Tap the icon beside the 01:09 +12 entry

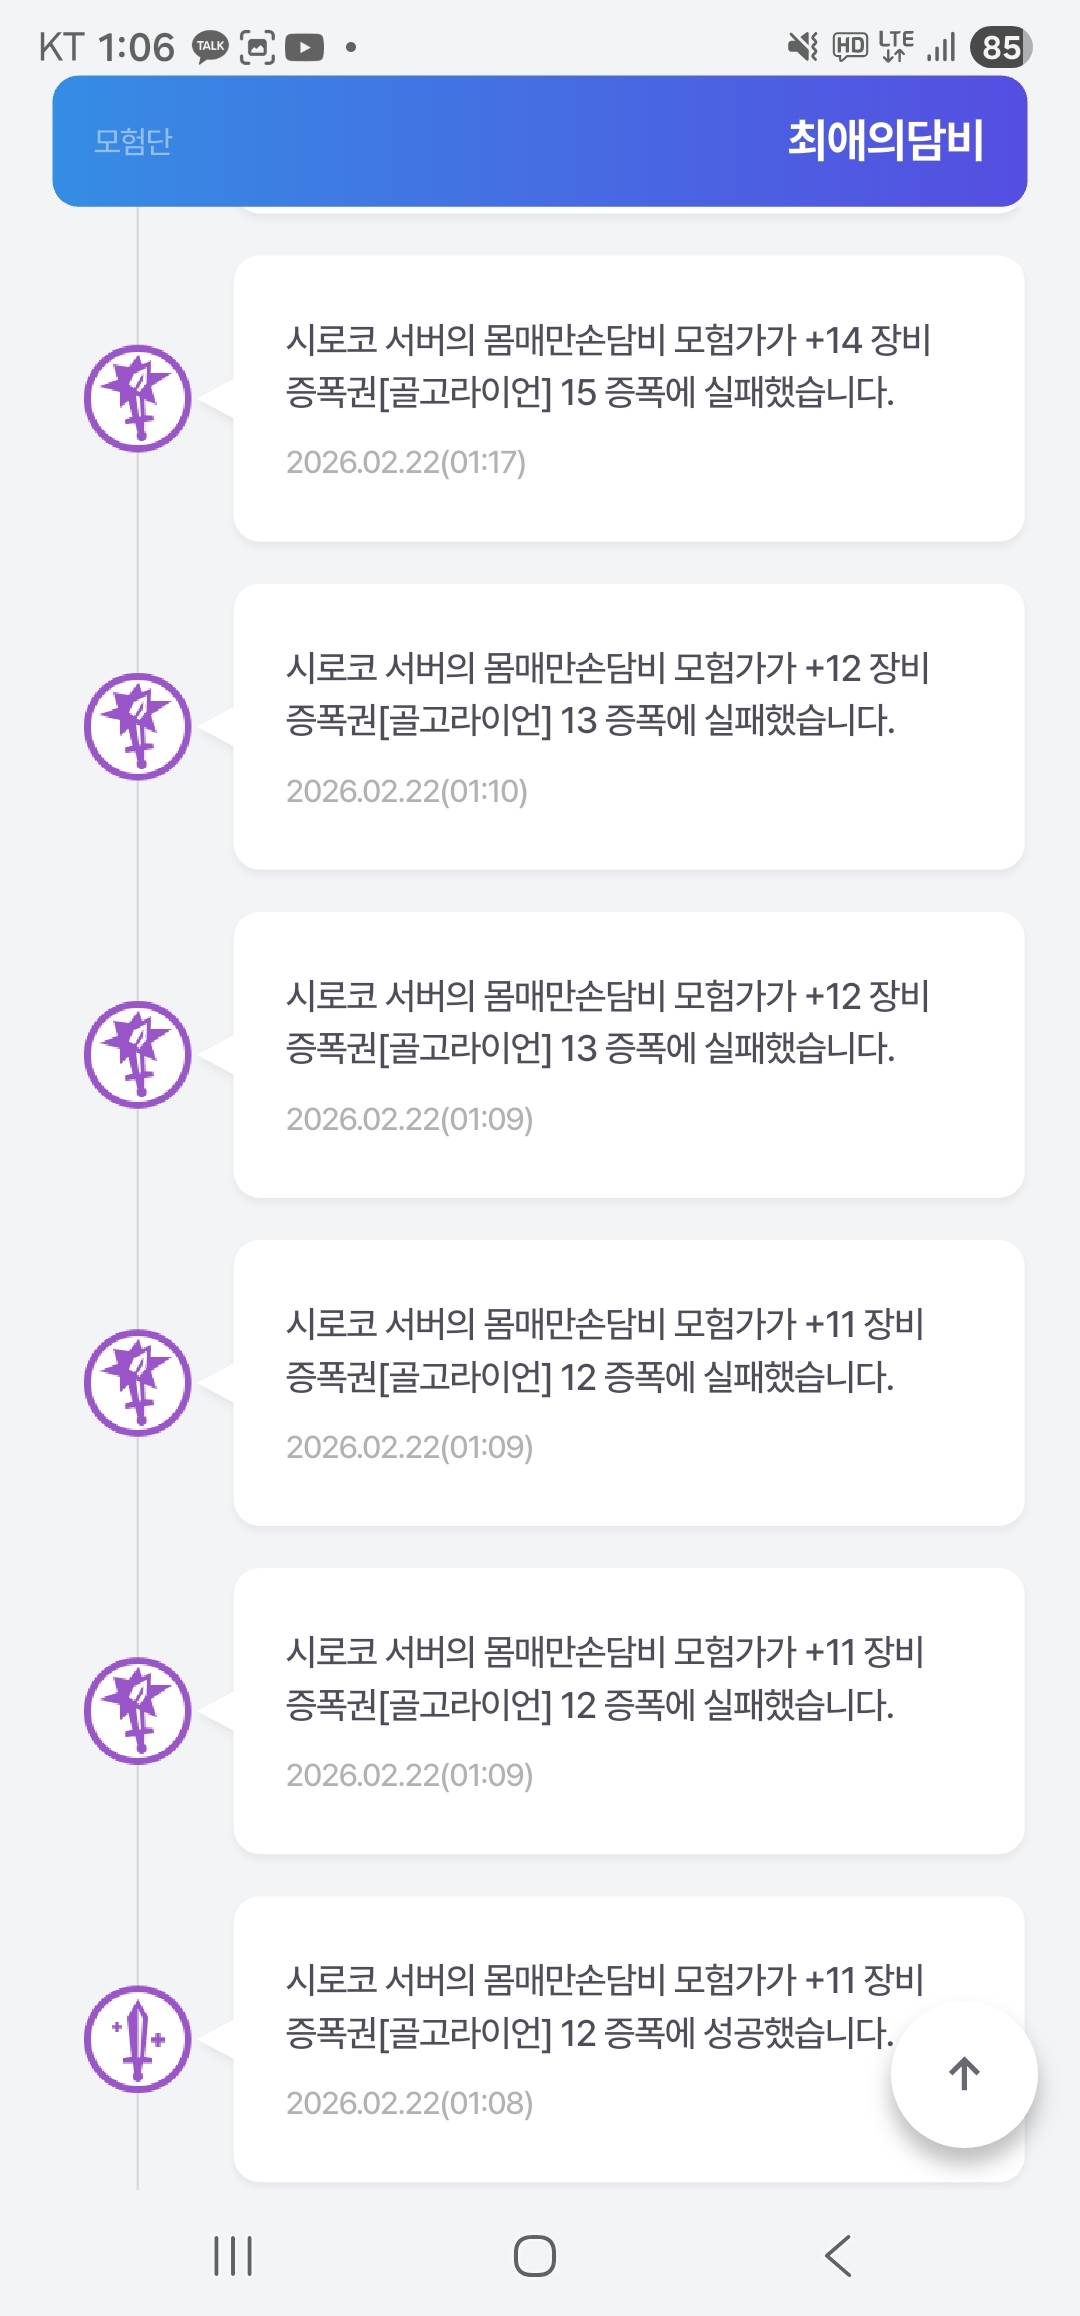coord(137,1054)
